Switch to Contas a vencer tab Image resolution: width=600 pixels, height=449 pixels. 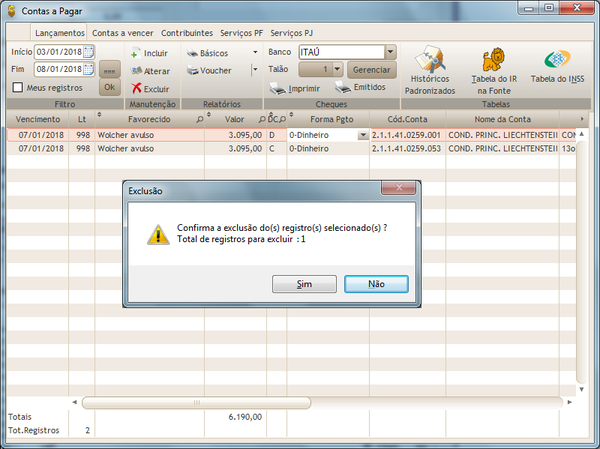122,33
